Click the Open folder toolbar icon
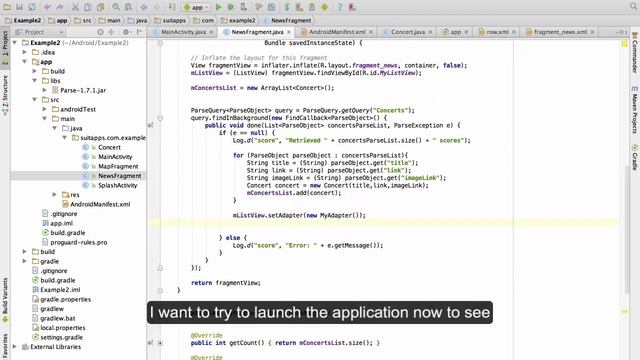Screen dimensions: 640x360 pyautogui.click(x=7, y=7)
